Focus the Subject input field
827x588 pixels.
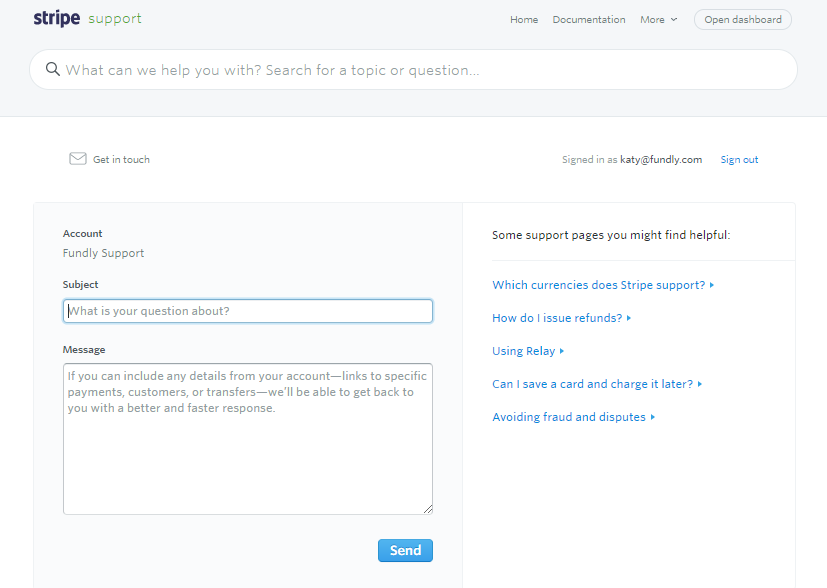pos(248,311)
